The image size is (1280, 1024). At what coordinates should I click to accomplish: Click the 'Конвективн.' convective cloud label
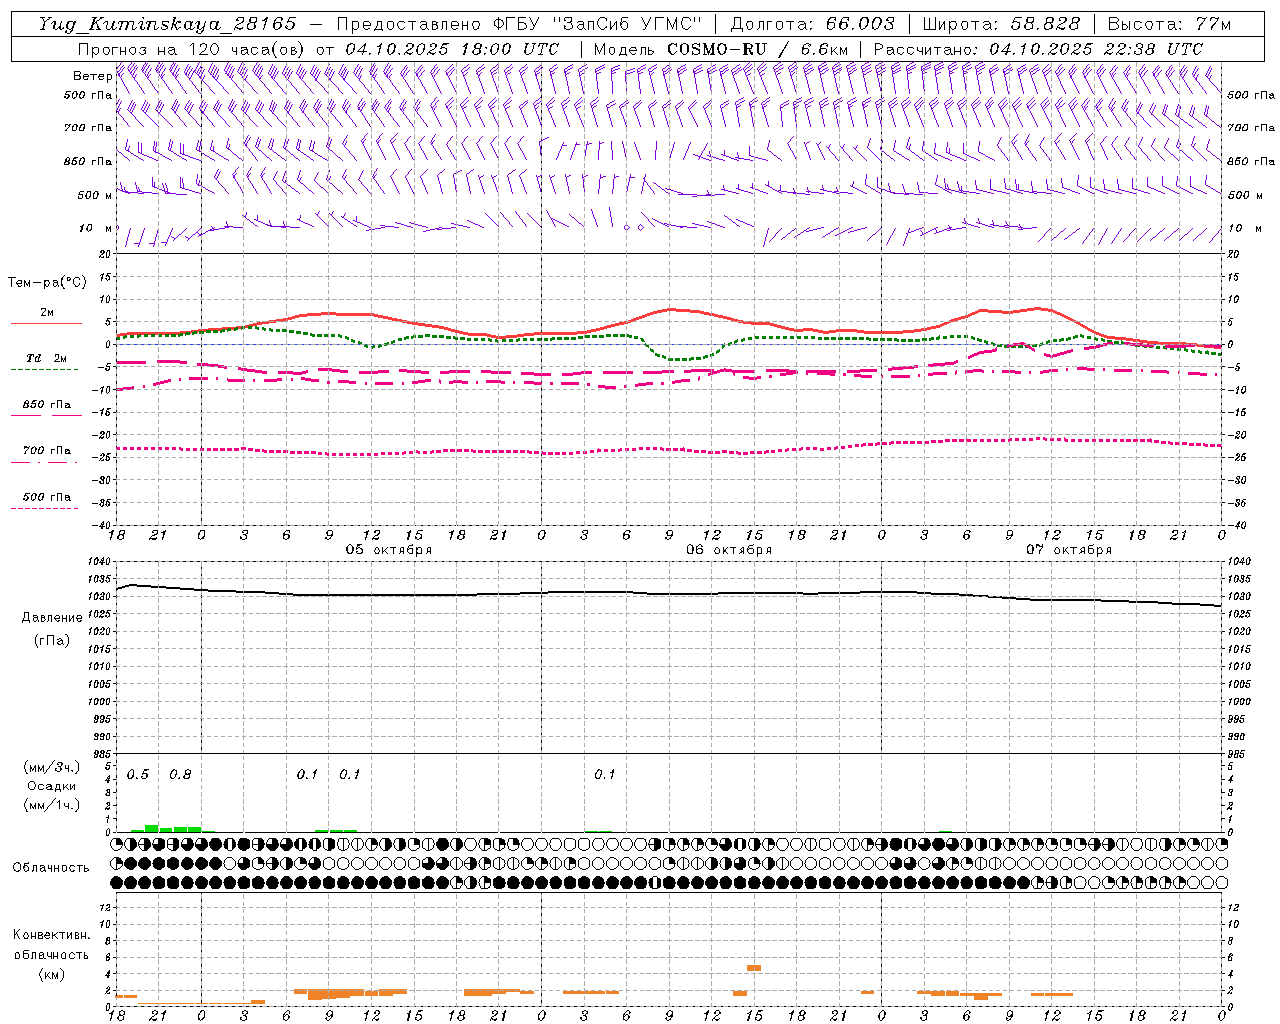coord(52,935)
